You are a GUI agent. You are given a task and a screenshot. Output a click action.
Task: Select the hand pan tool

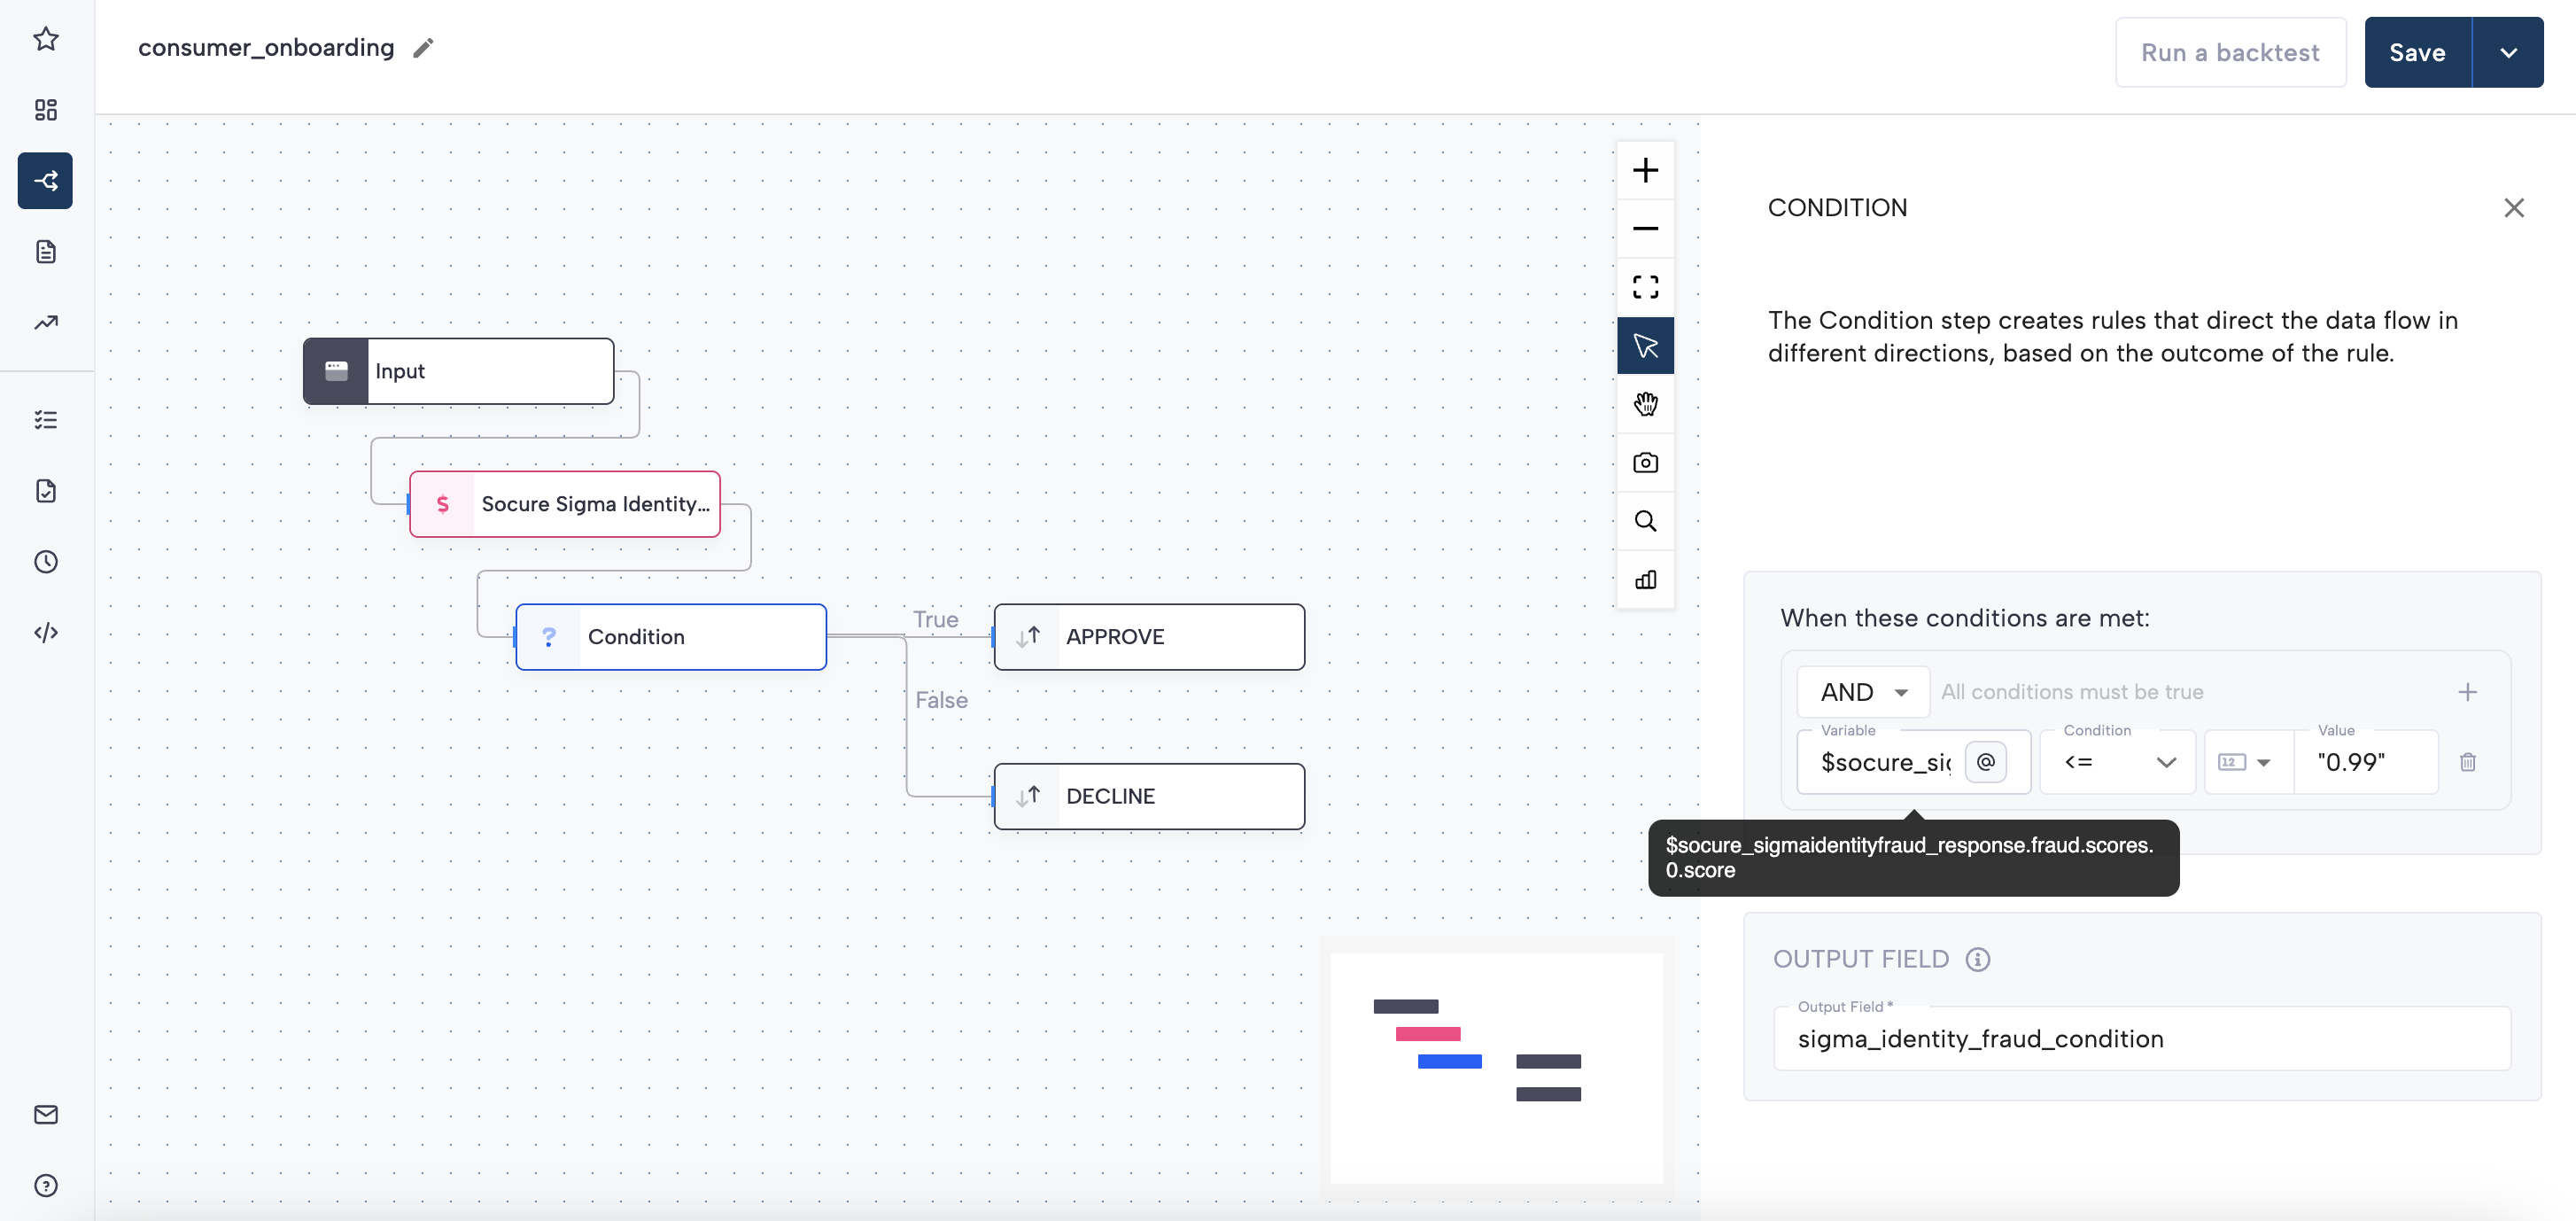(1645, 404)
